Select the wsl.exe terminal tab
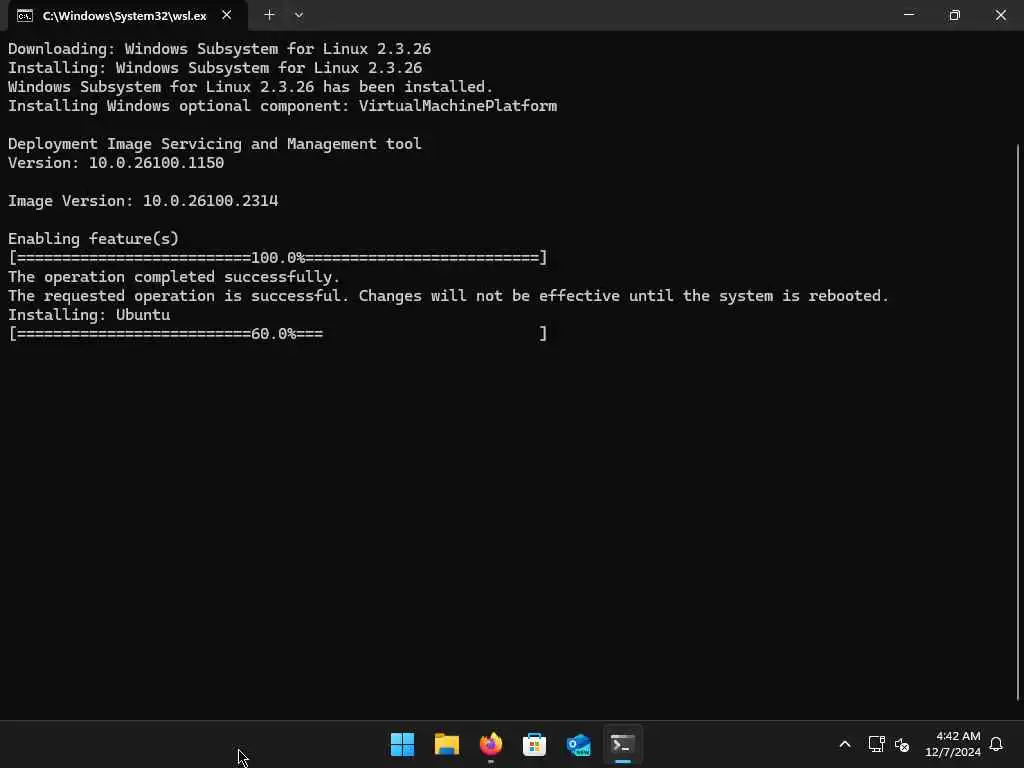Viewport: 1024px width, 768px height. pyautogui.click(x=127, y=16)
